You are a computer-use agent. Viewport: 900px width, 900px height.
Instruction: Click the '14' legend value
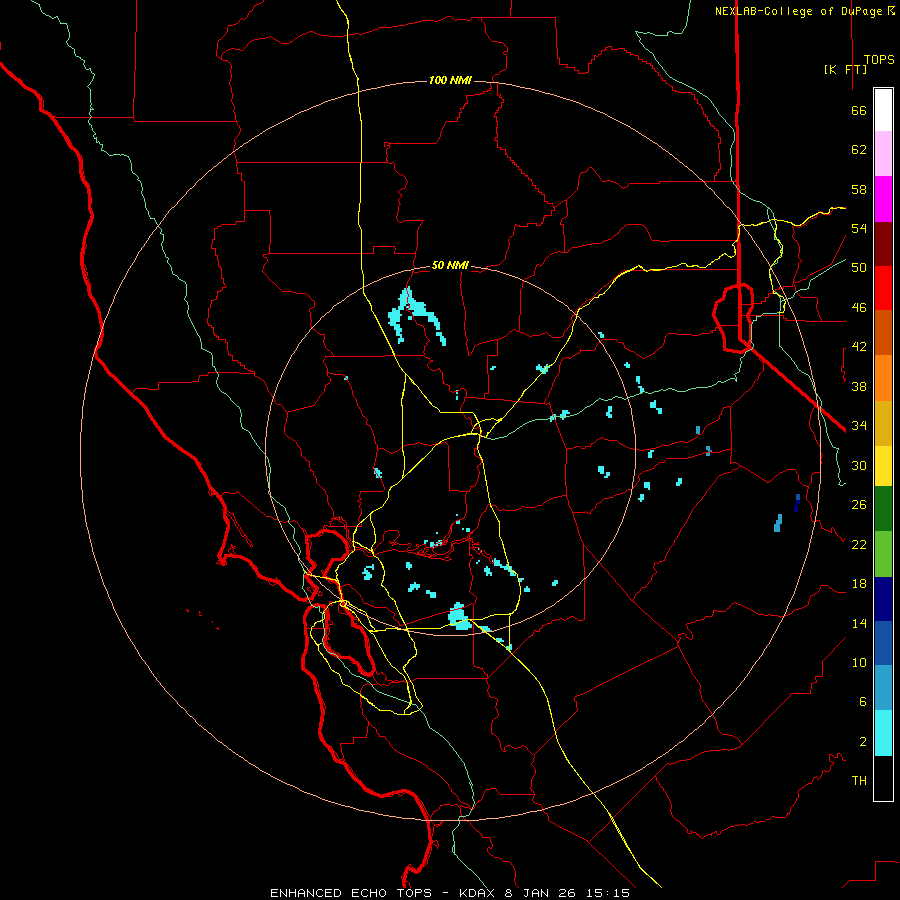click(x=859, y=623)
